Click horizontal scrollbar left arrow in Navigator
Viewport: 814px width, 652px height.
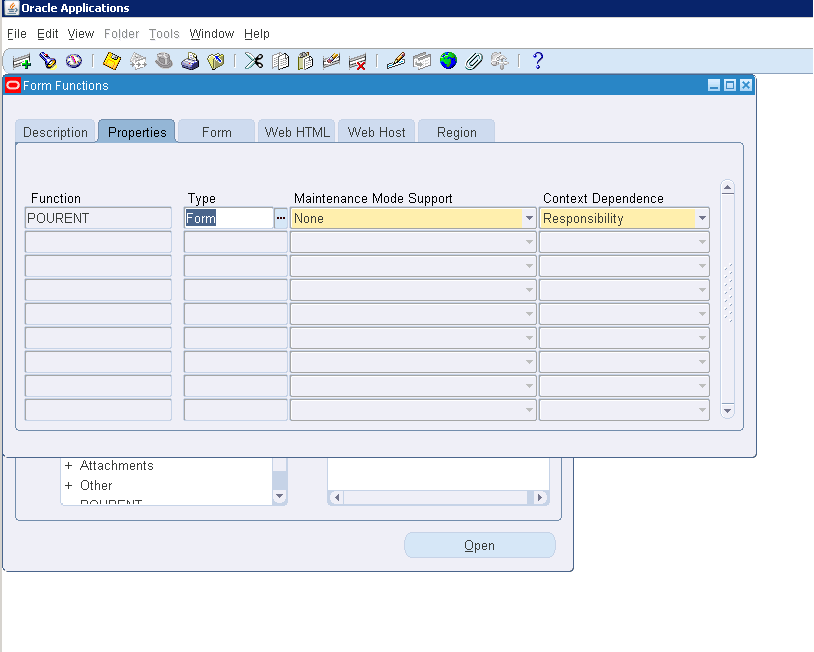[x=336, y=497]
